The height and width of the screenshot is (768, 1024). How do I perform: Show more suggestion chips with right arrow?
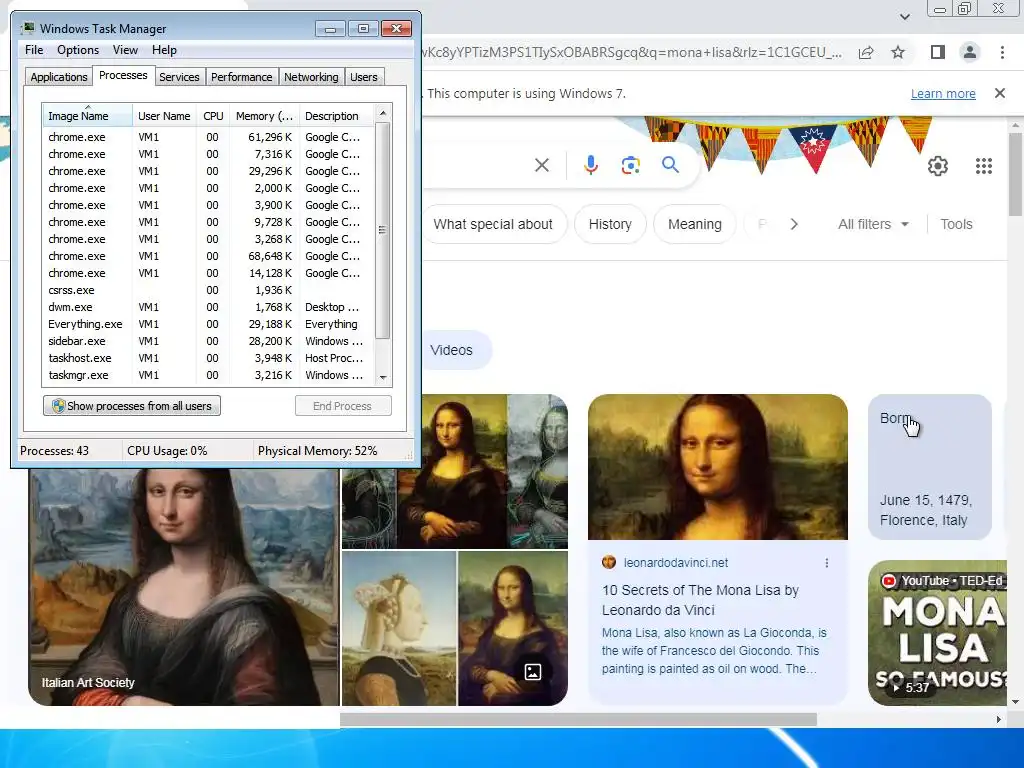click(793, 224)
